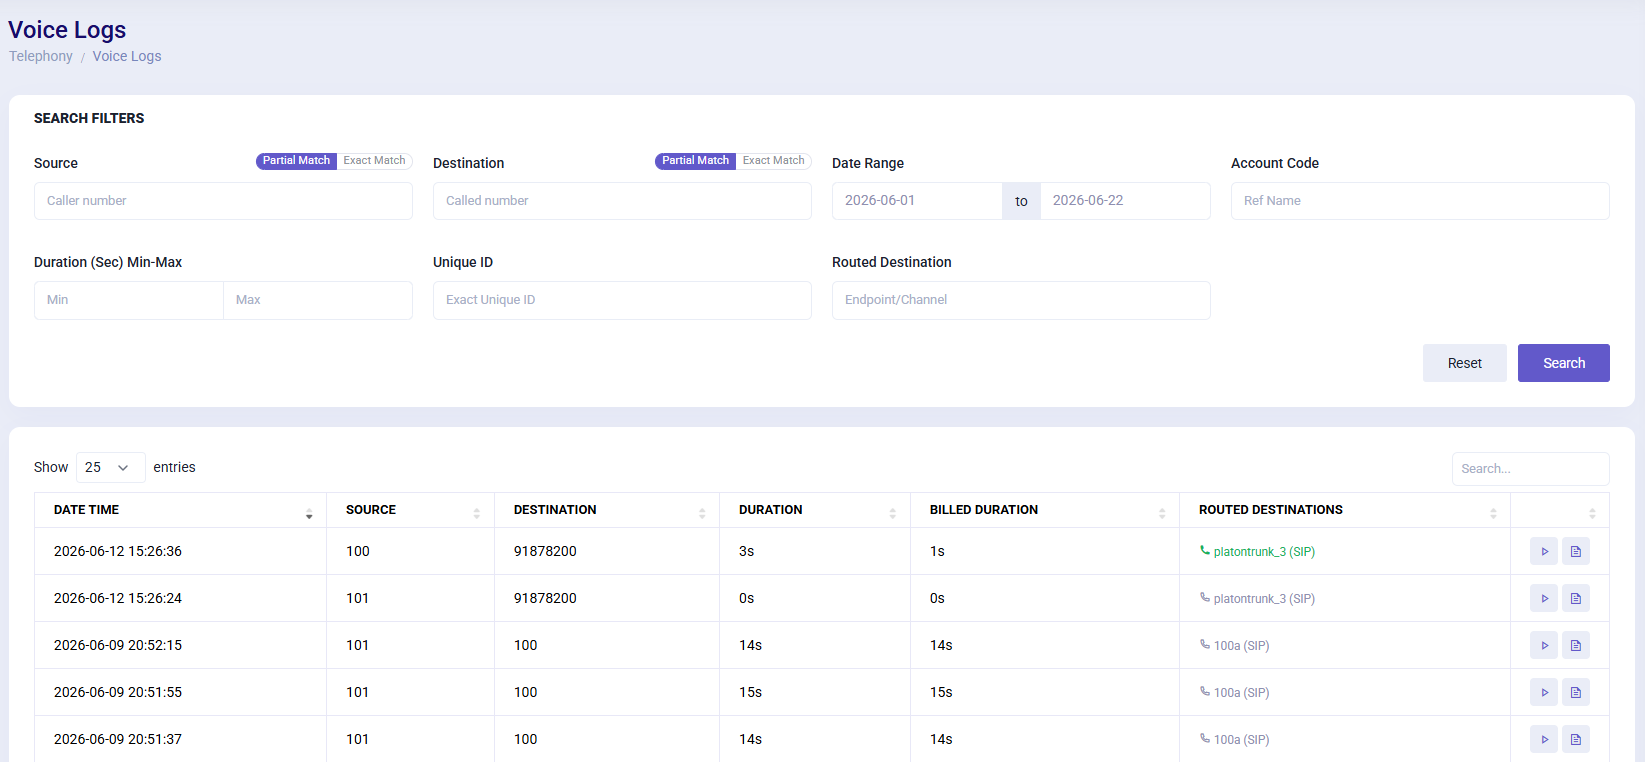Click the Search button

coord(1564,363)
